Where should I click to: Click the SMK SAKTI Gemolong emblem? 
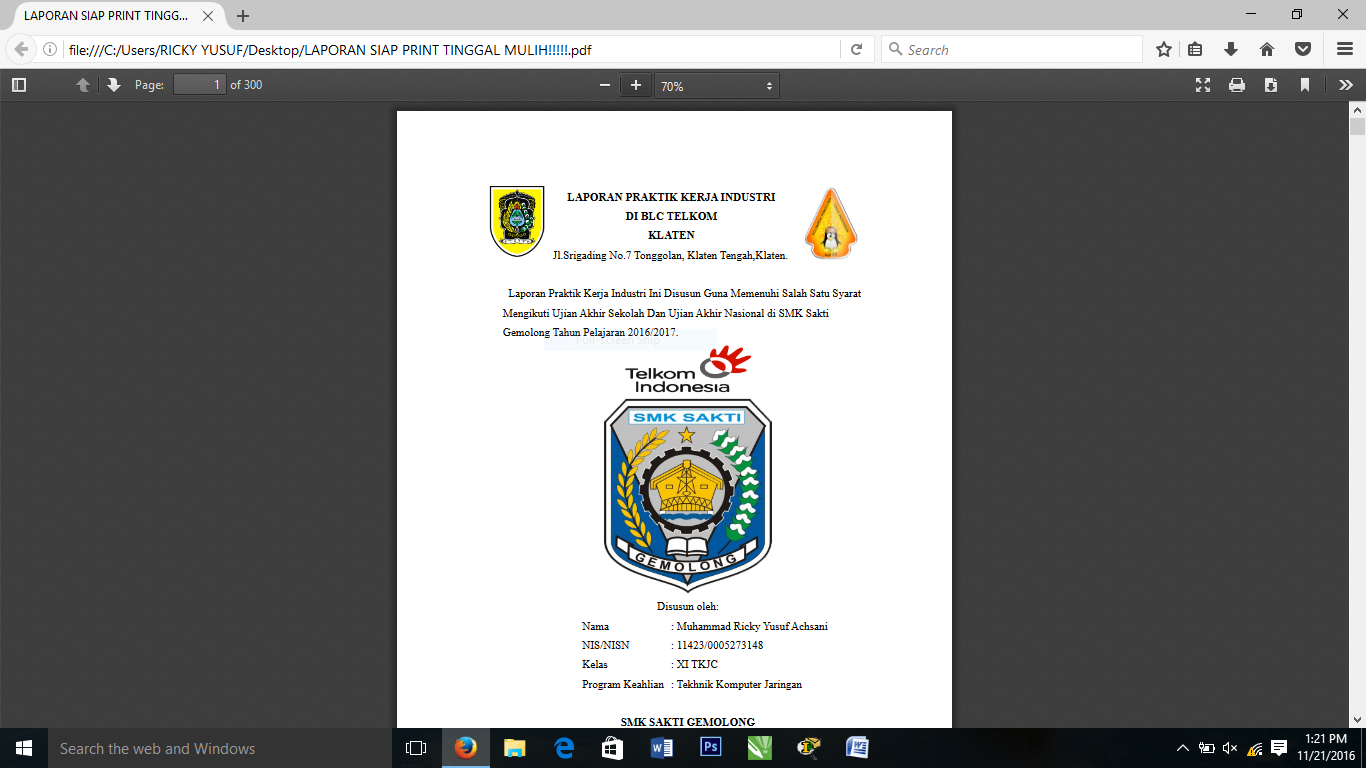pos(688,496)
